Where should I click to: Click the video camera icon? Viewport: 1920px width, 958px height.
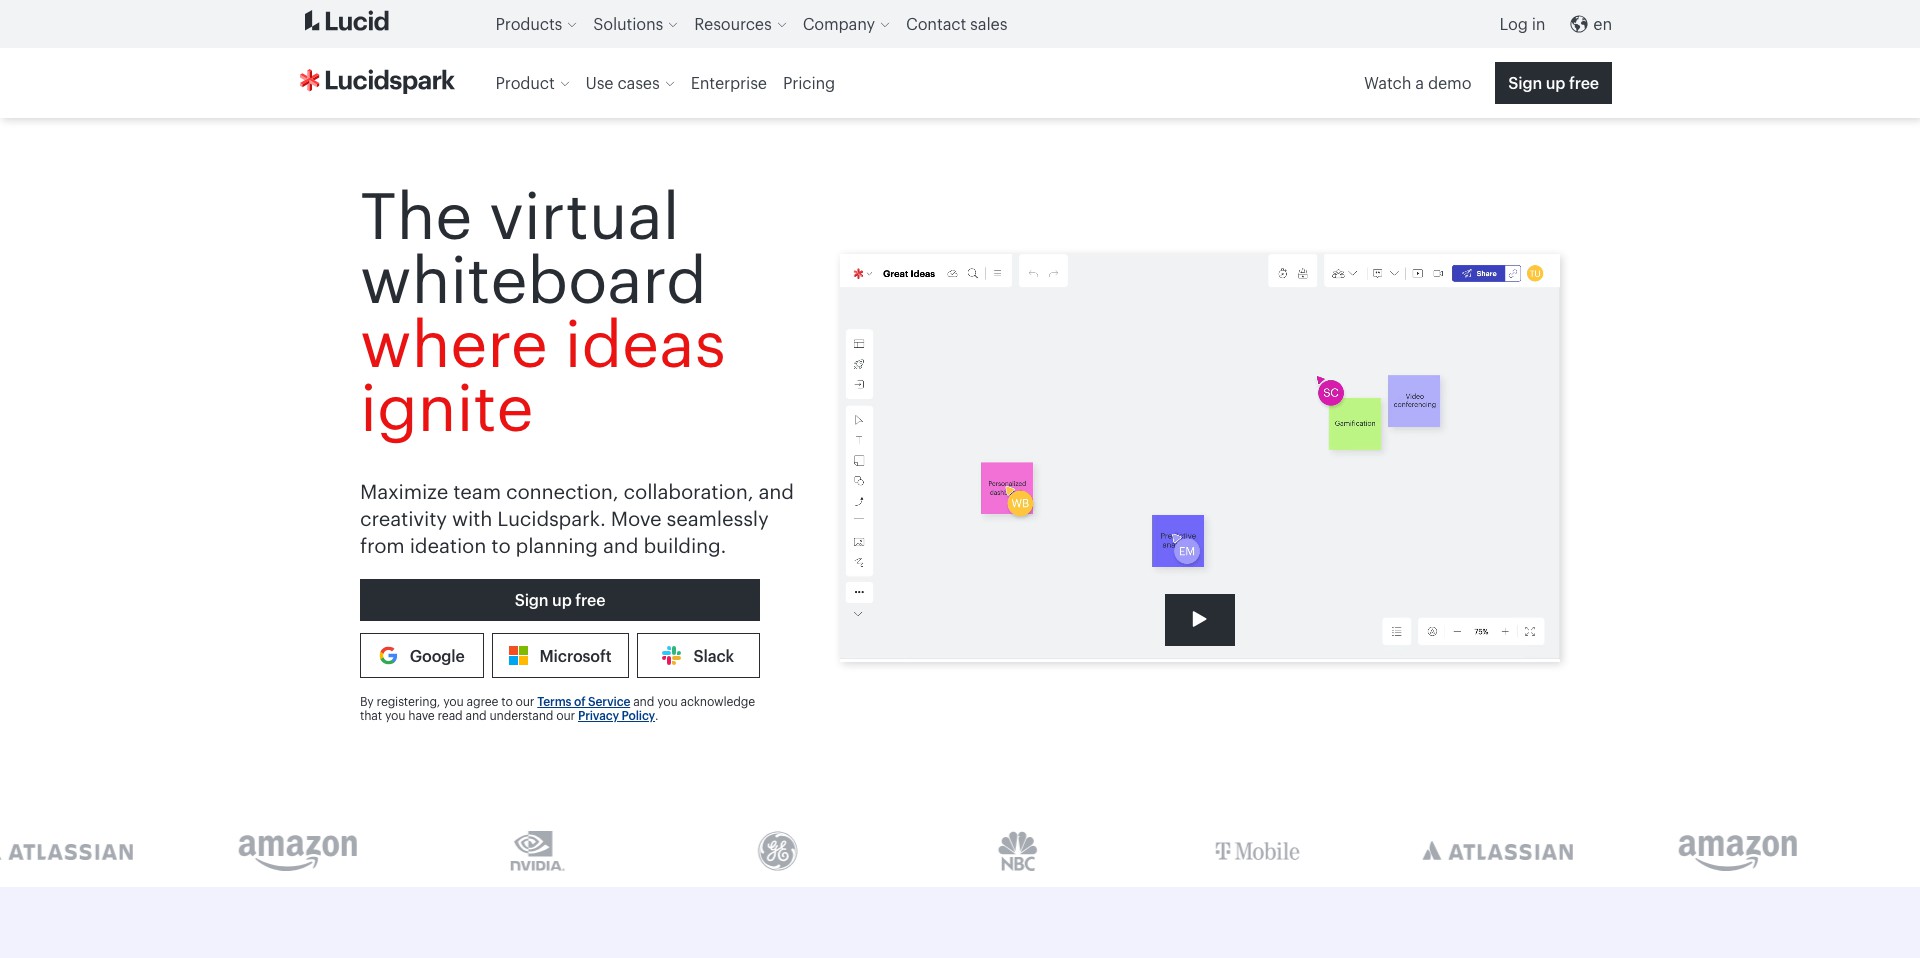[1438, 273]
